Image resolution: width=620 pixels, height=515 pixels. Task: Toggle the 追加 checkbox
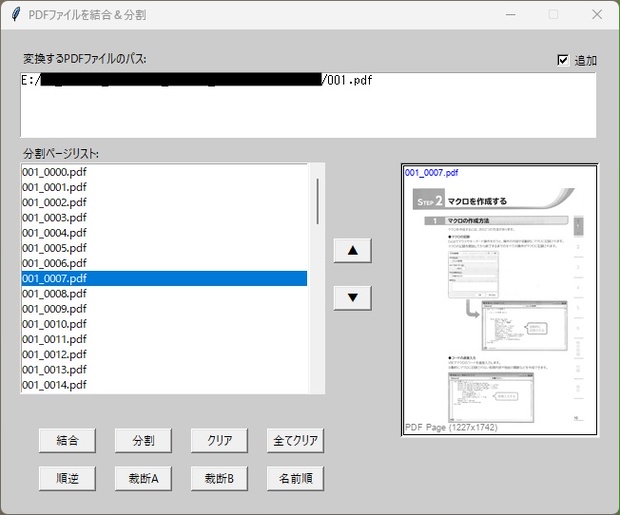pos(563,60)
